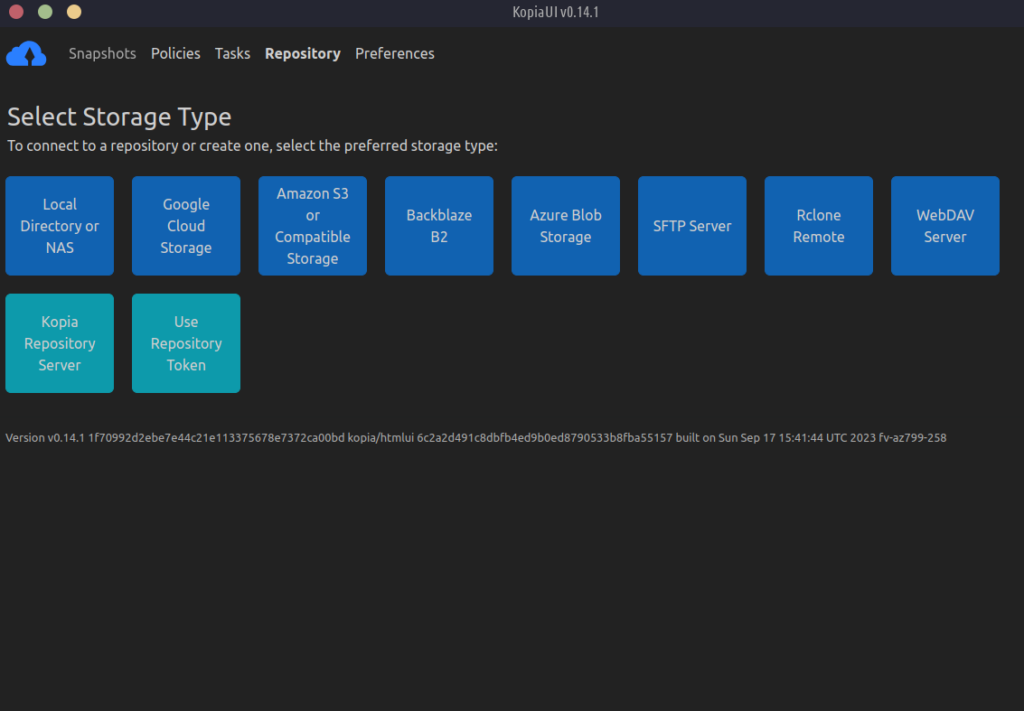1024x711 pixels.
Task: Switch to the Policies tab
Action: coord(176,54)
